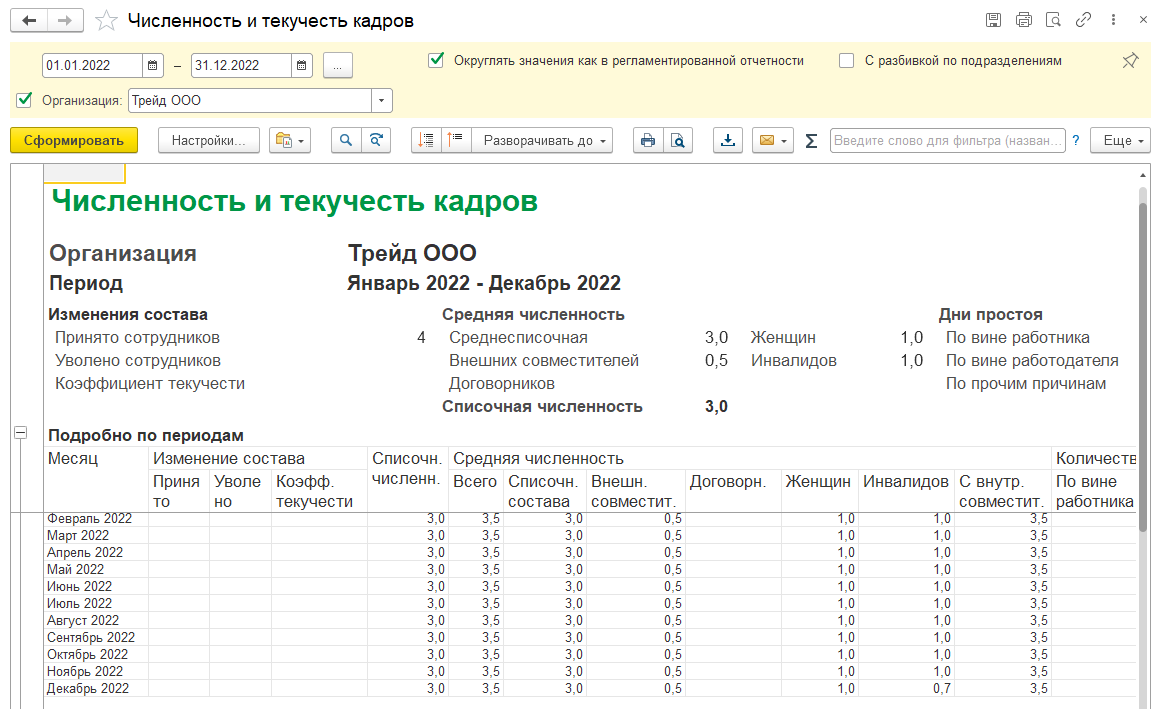Enable breakdown by departments checkbox
Image resolution: width=1164 pixels, height=709 pixels.
[847, 60]
